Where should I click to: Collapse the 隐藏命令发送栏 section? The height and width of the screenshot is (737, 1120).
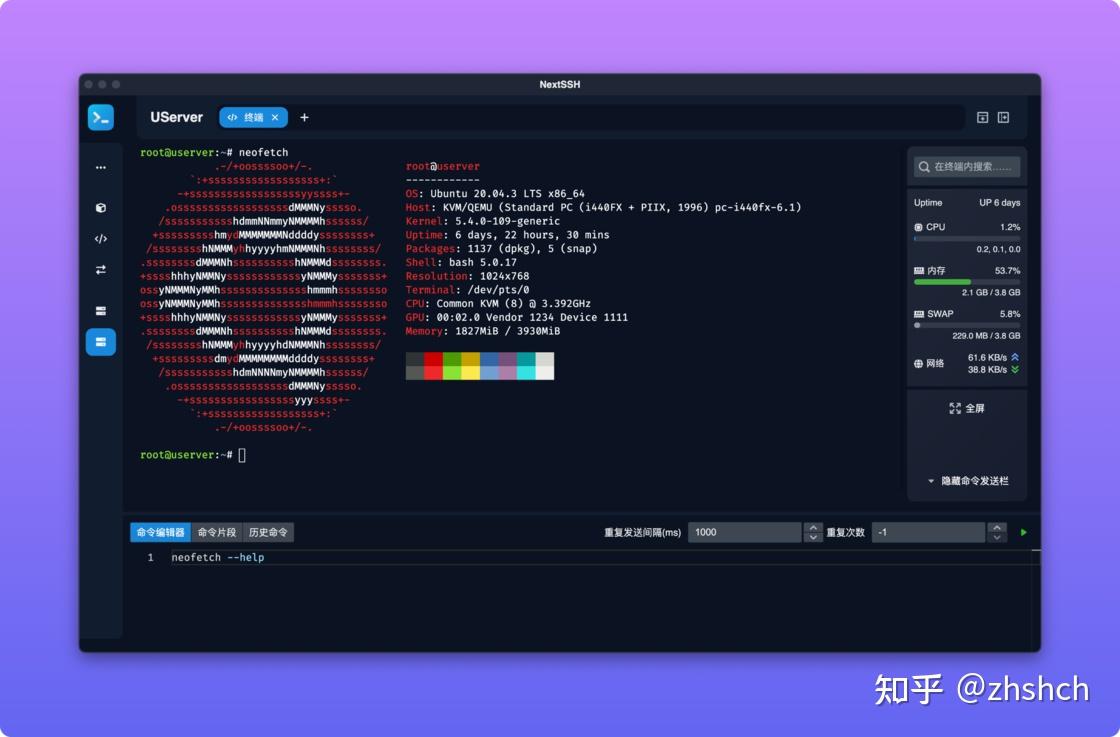click(x=967, y=481)
